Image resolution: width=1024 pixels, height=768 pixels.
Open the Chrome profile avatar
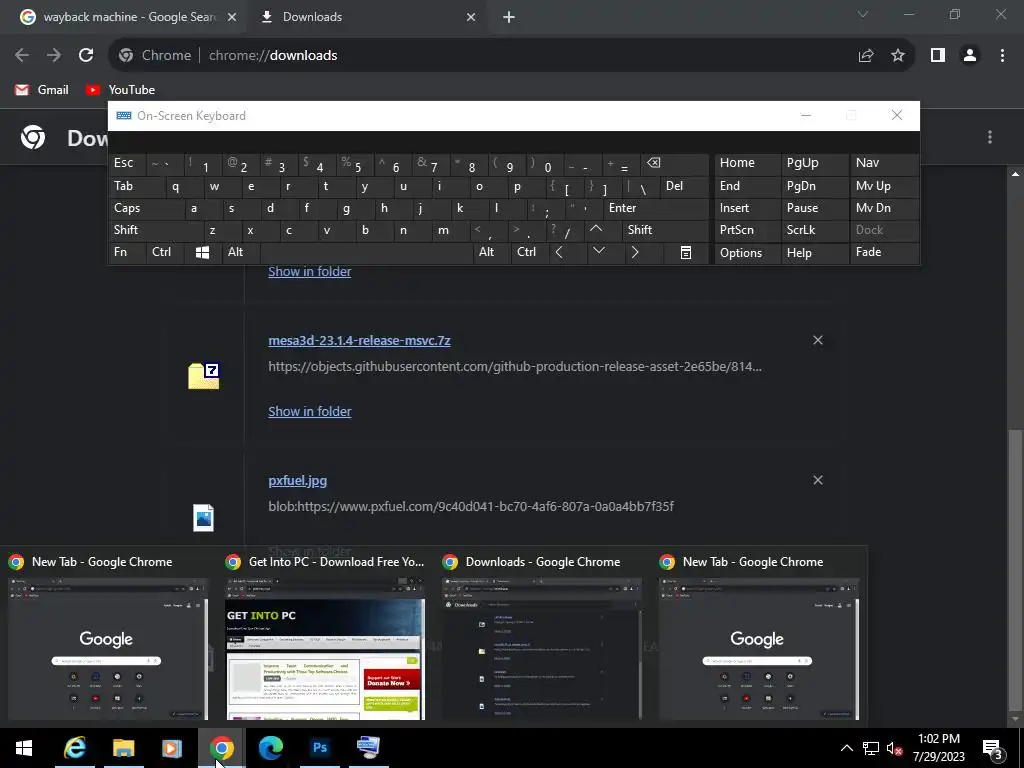click(x=970, y=56)
